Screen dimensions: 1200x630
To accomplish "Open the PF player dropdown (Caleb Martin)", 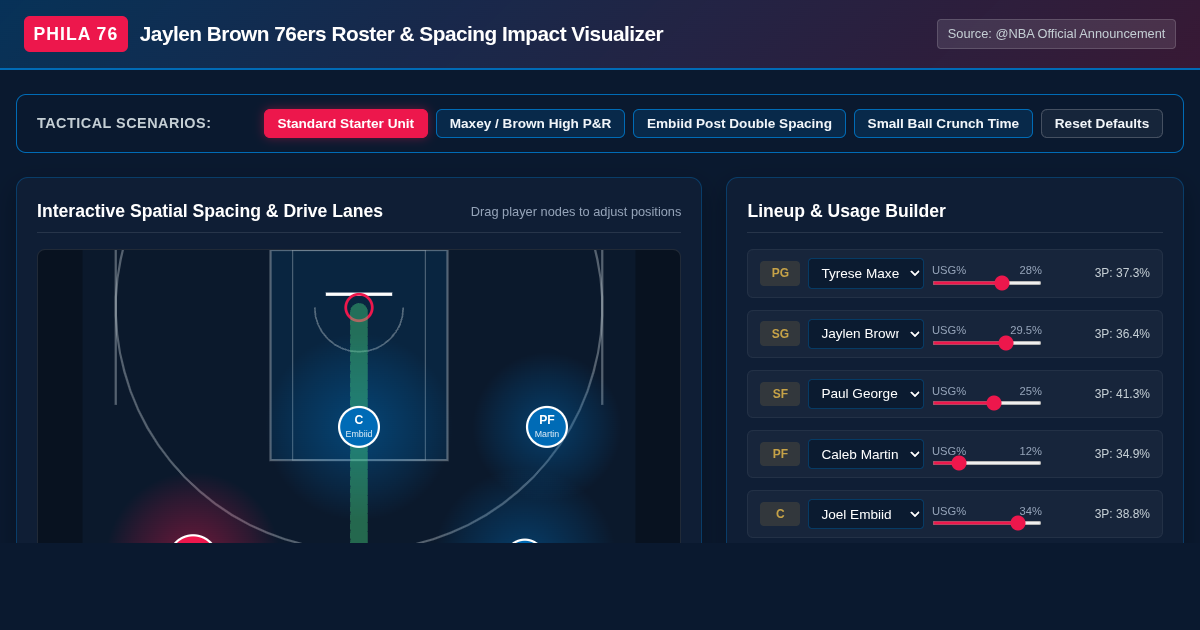I will tap(866, 453).
